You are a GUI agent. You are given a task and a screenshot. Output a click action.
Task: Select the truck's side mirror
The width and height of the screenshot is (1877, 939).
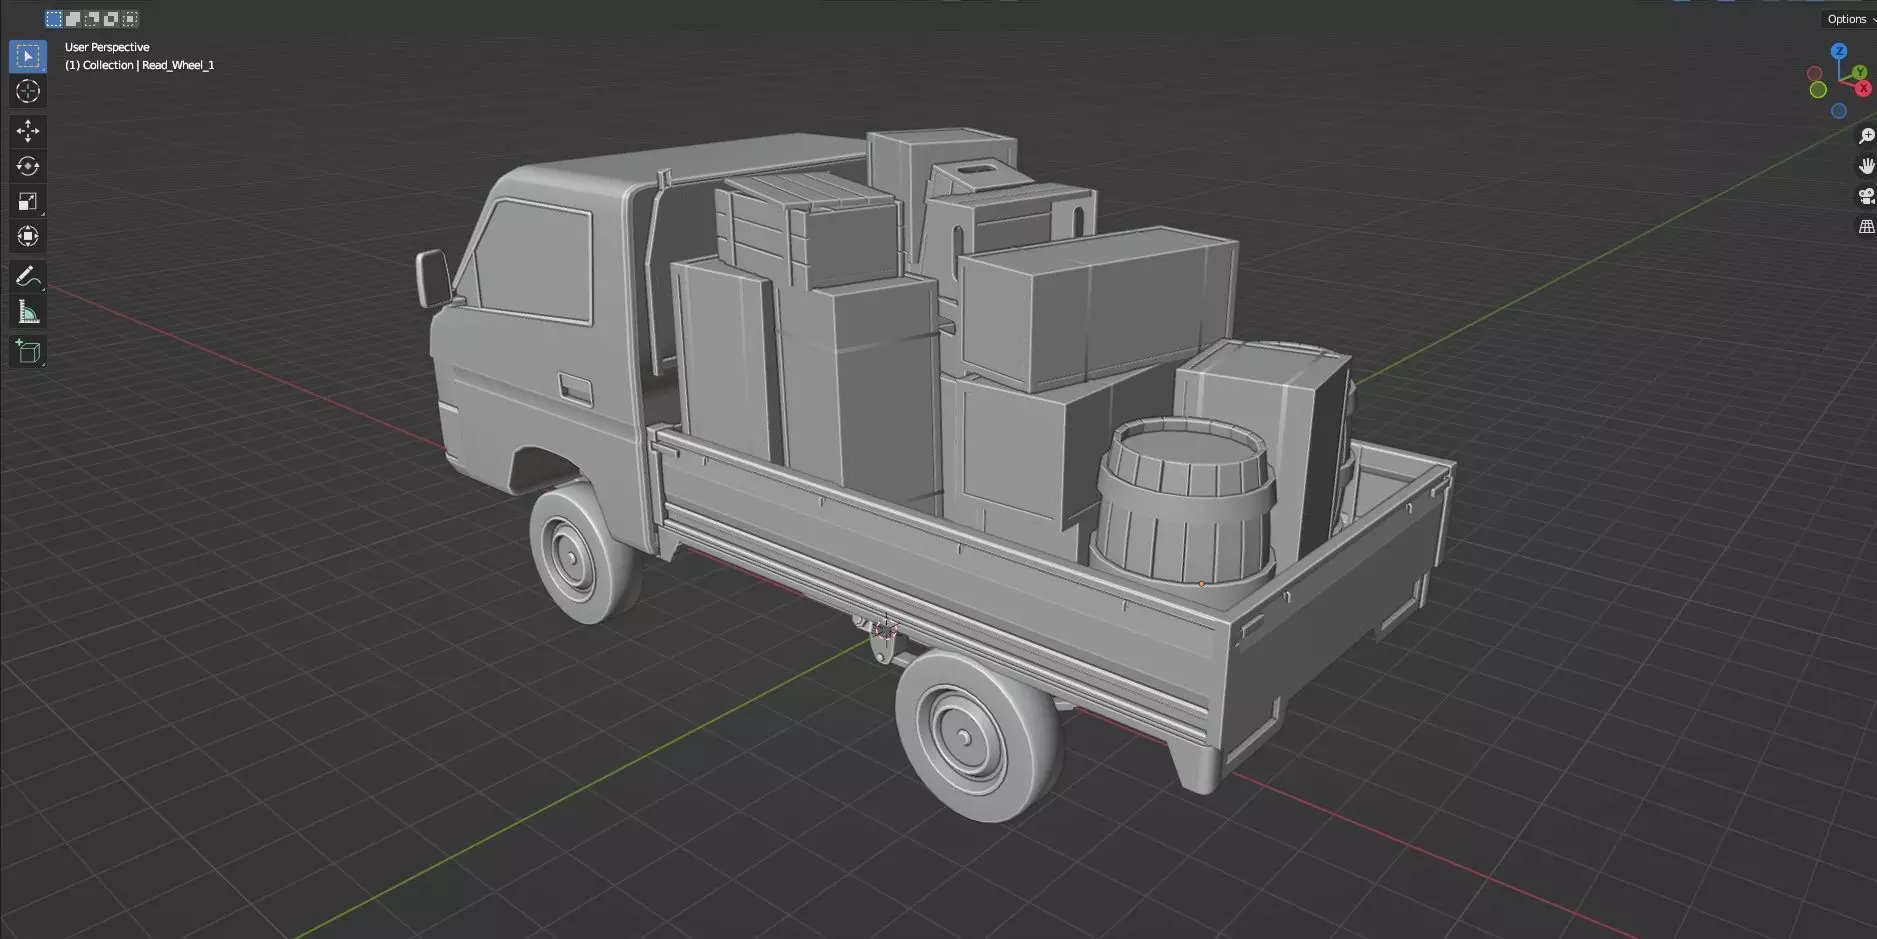pos(435,278)
